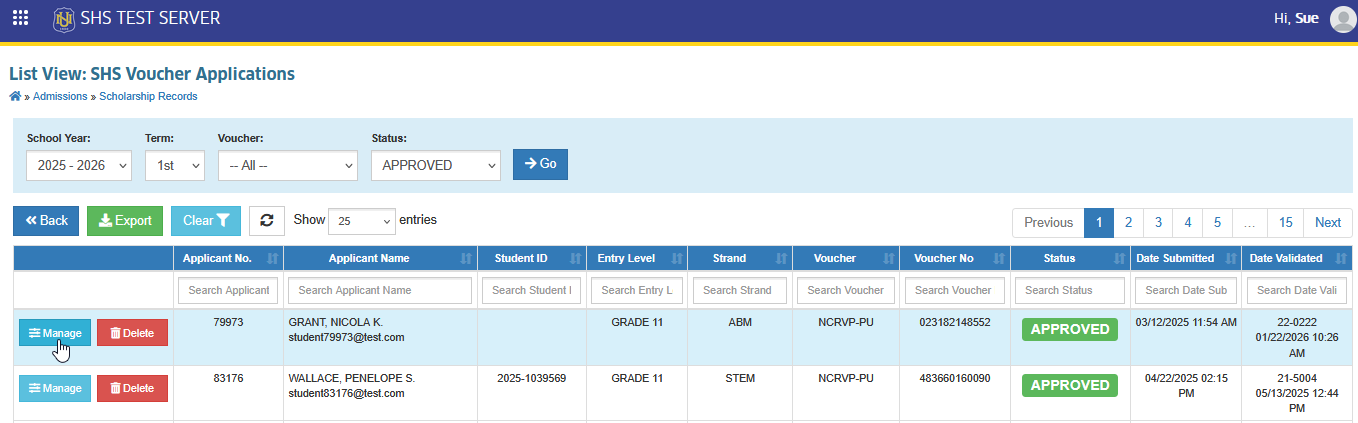Click the user avatar icon

click(x=1342, y=19)
